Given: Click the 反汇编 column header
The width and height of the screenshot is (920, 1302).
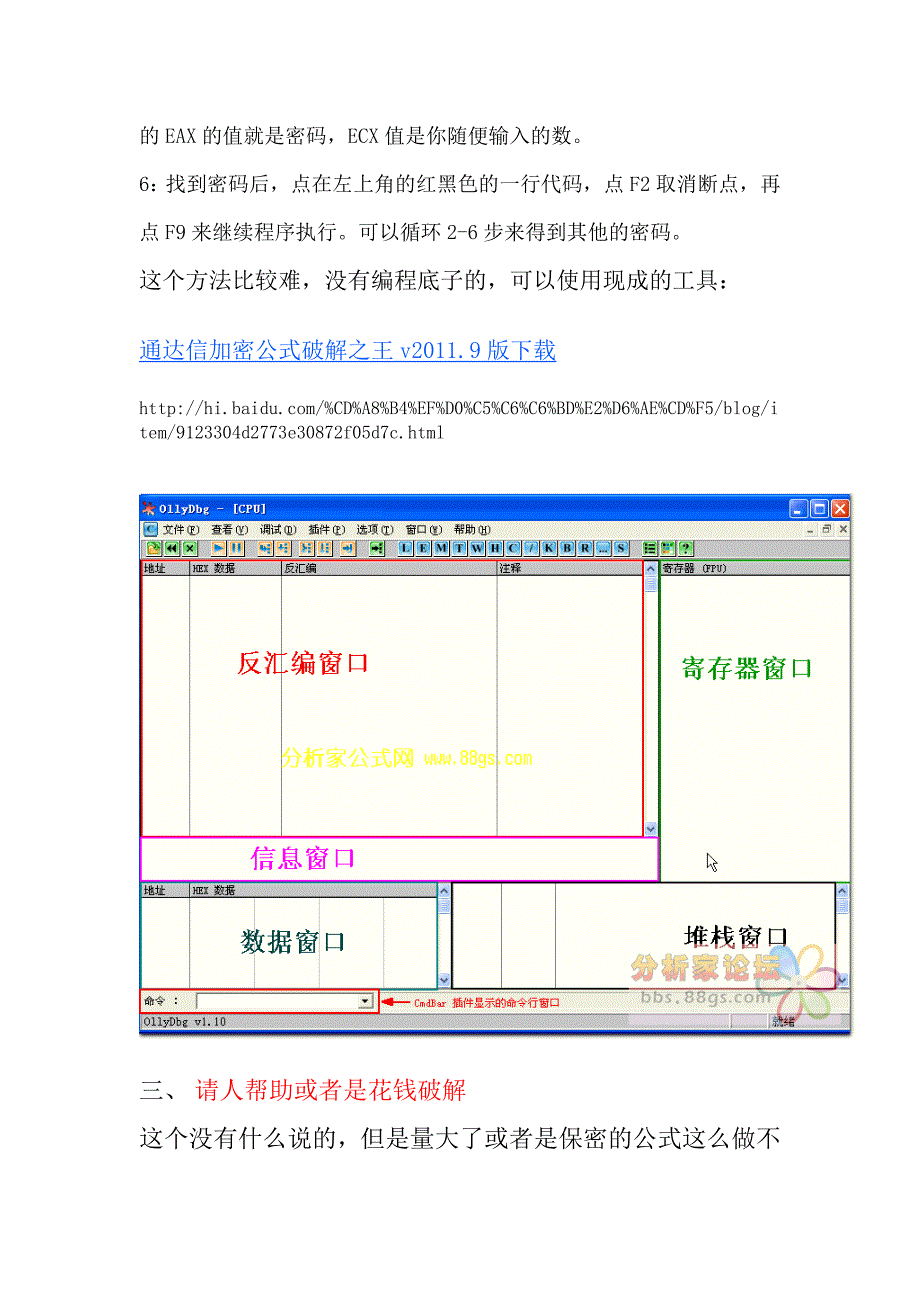Looking at the screenshot, I should point(389,568).
